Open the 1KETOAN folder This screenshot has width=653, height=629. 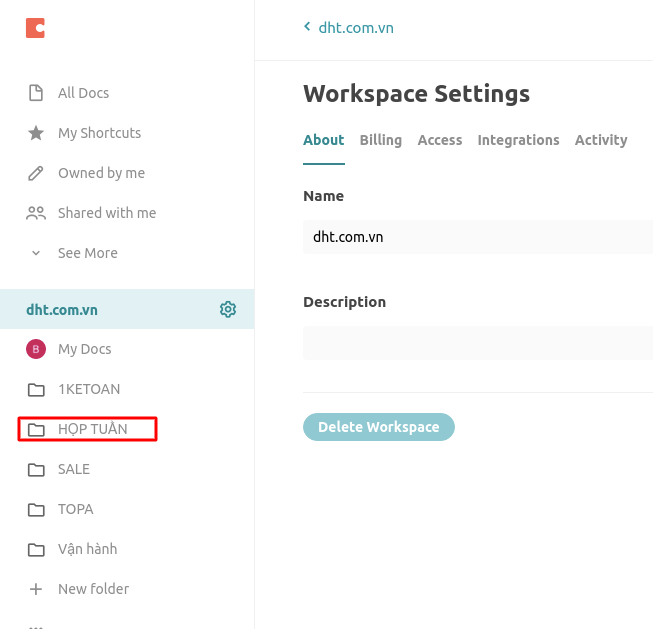[88, 389]
